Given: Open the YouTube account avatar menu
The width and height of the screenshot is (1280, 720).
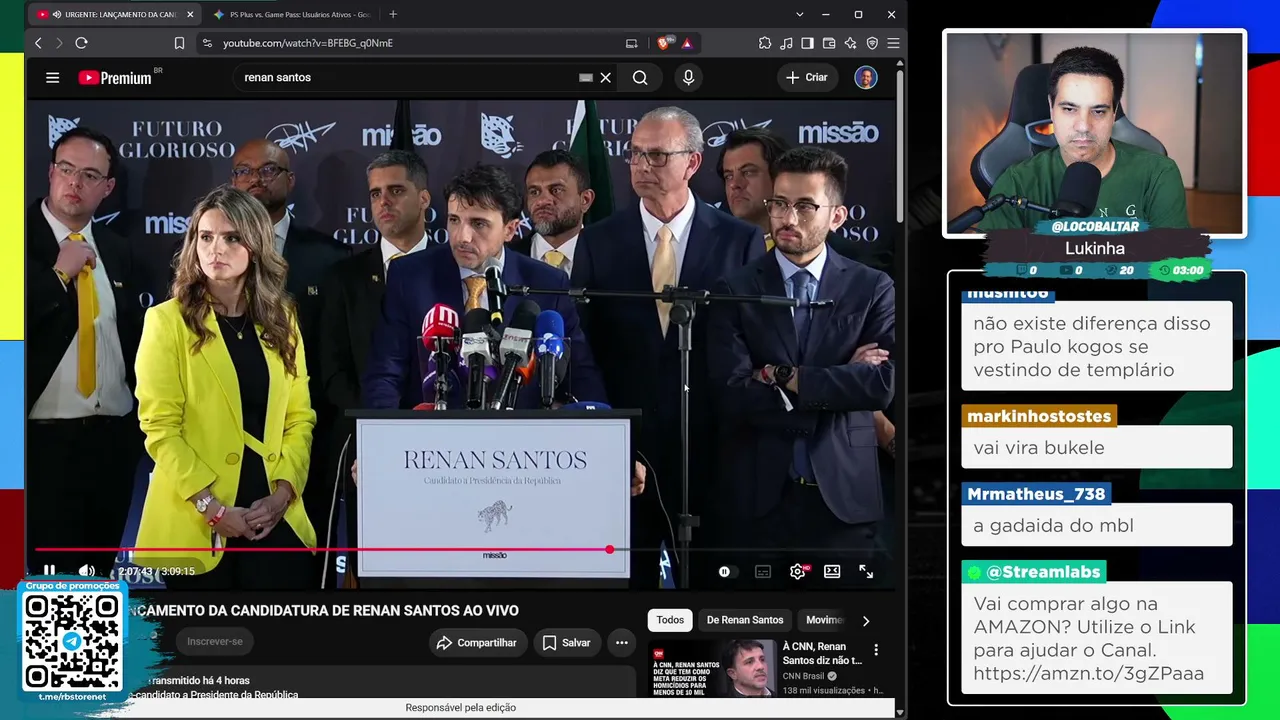Looking at the screenshot, I should tap(866, 77).
